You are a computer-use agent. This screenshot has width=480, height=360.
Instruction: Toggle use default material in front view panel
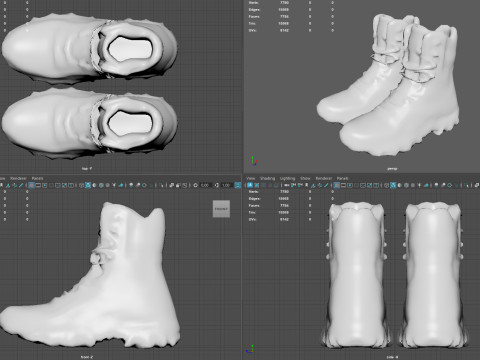pyautogui.click(x=94, y=185)
